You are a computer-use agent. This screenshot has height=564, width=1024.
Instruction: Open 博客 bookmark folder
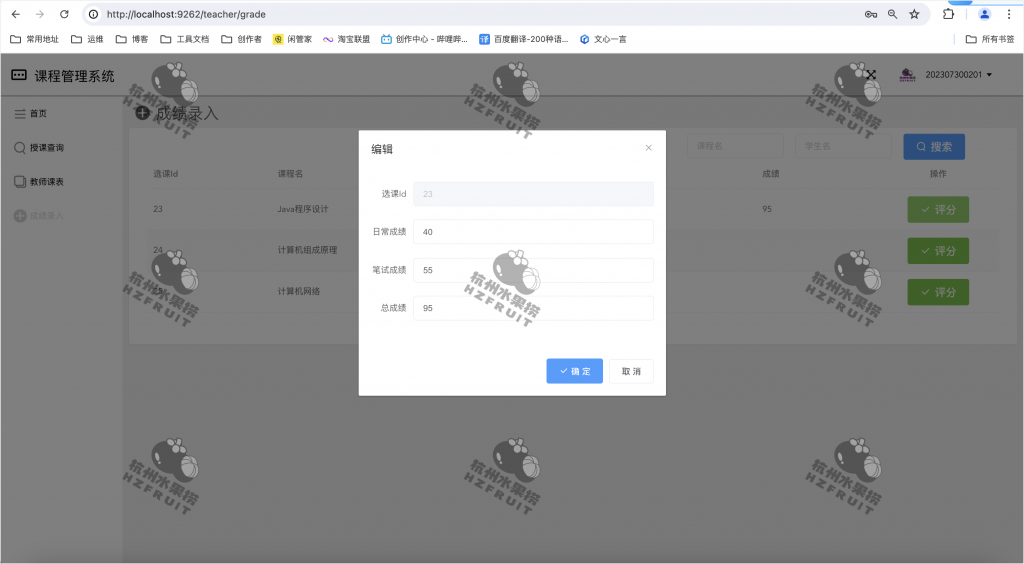click(x=132, y=39)
